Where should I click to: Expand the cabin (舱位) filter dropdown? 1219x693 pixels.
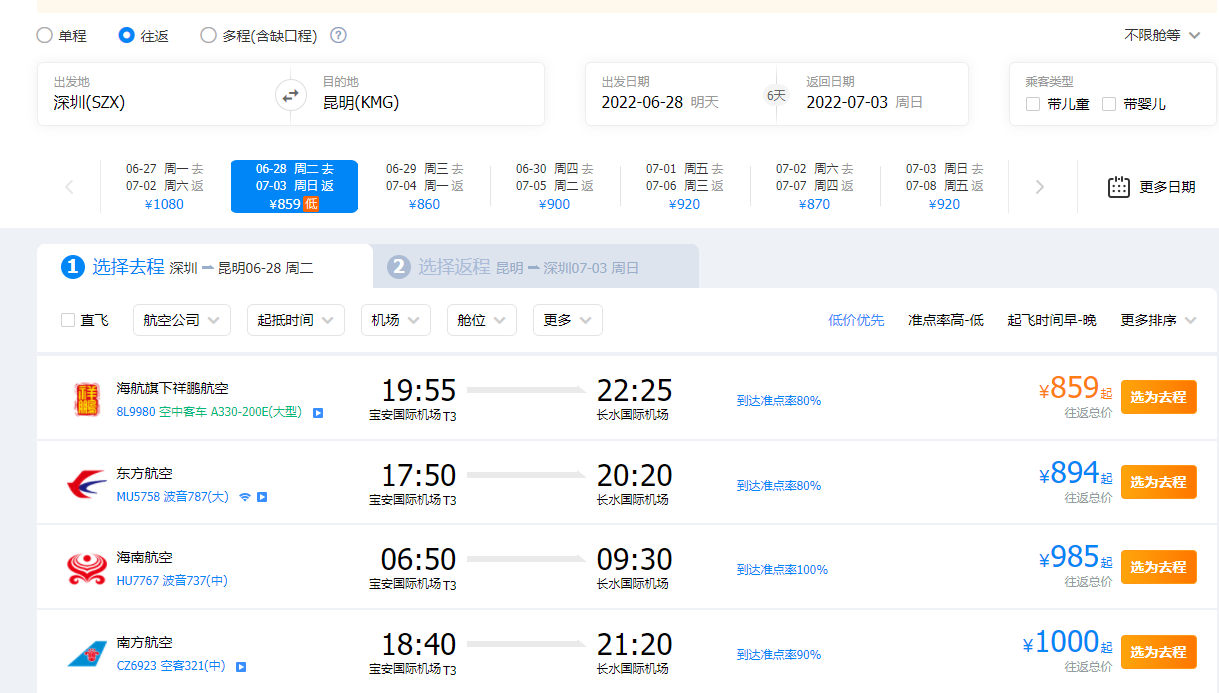point(482,320)
